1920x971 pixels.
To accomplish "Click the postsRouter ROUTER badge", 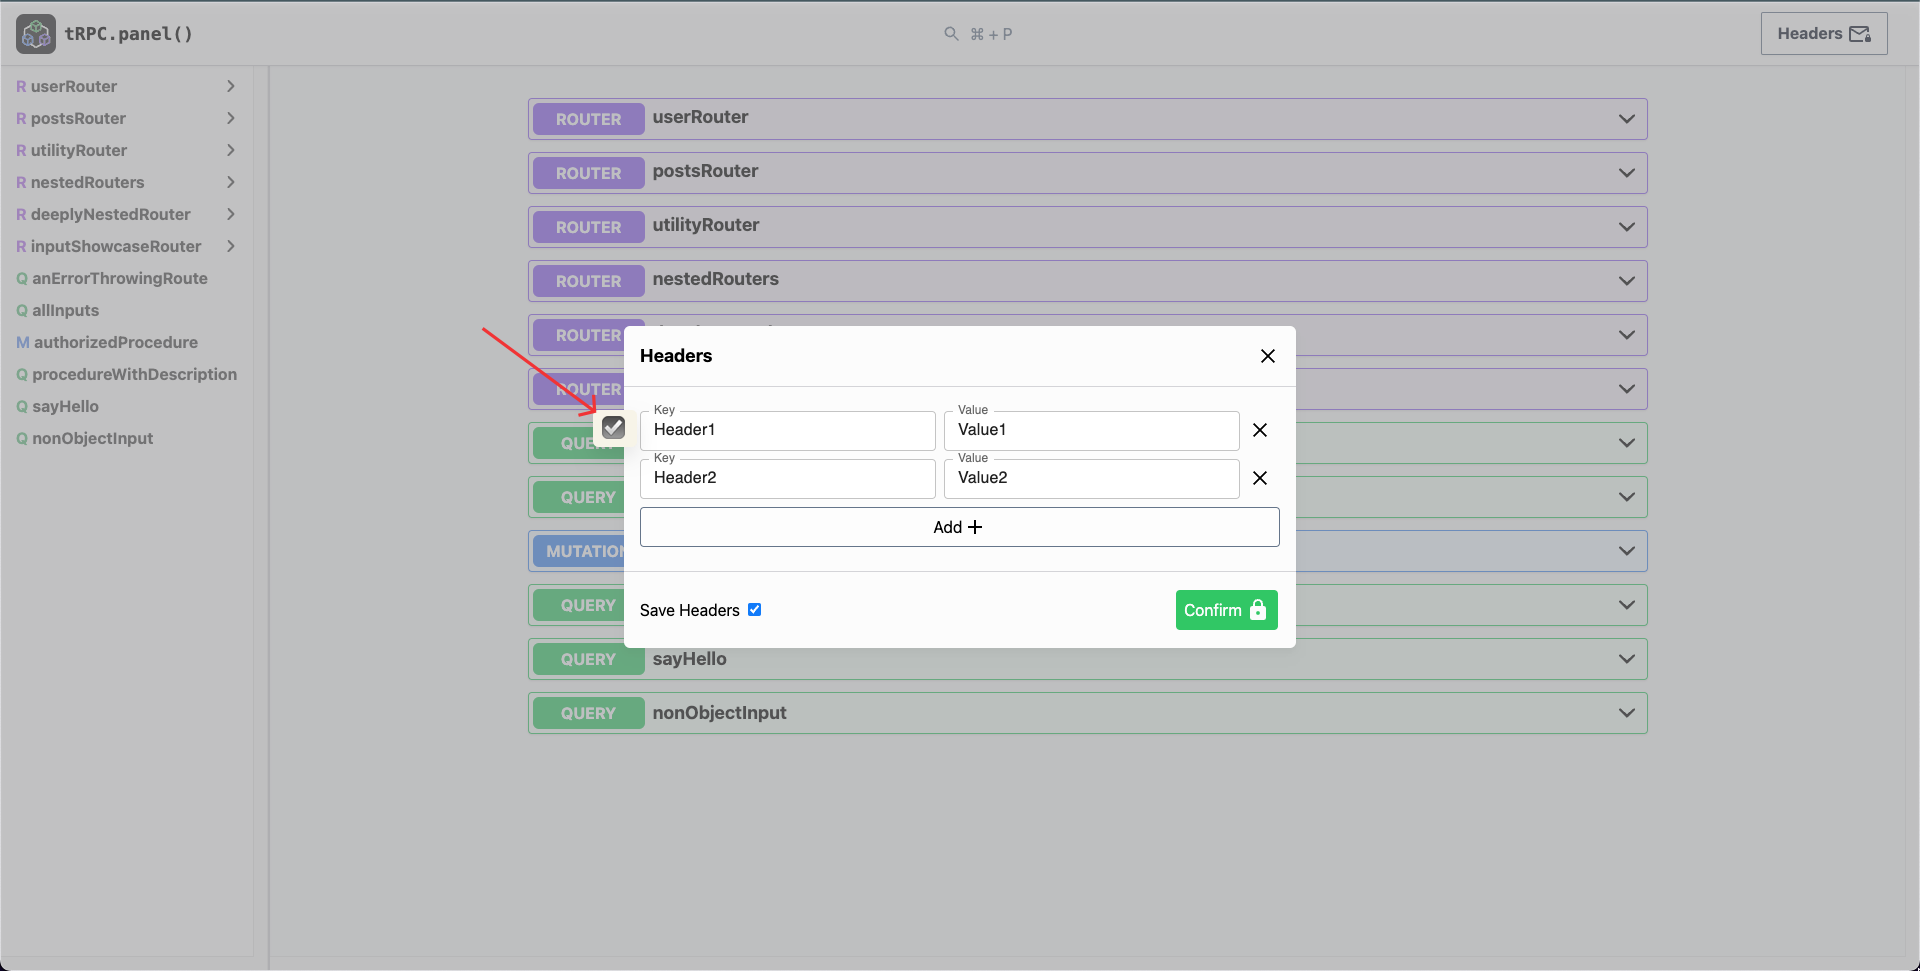I will [x=588, y=173].
